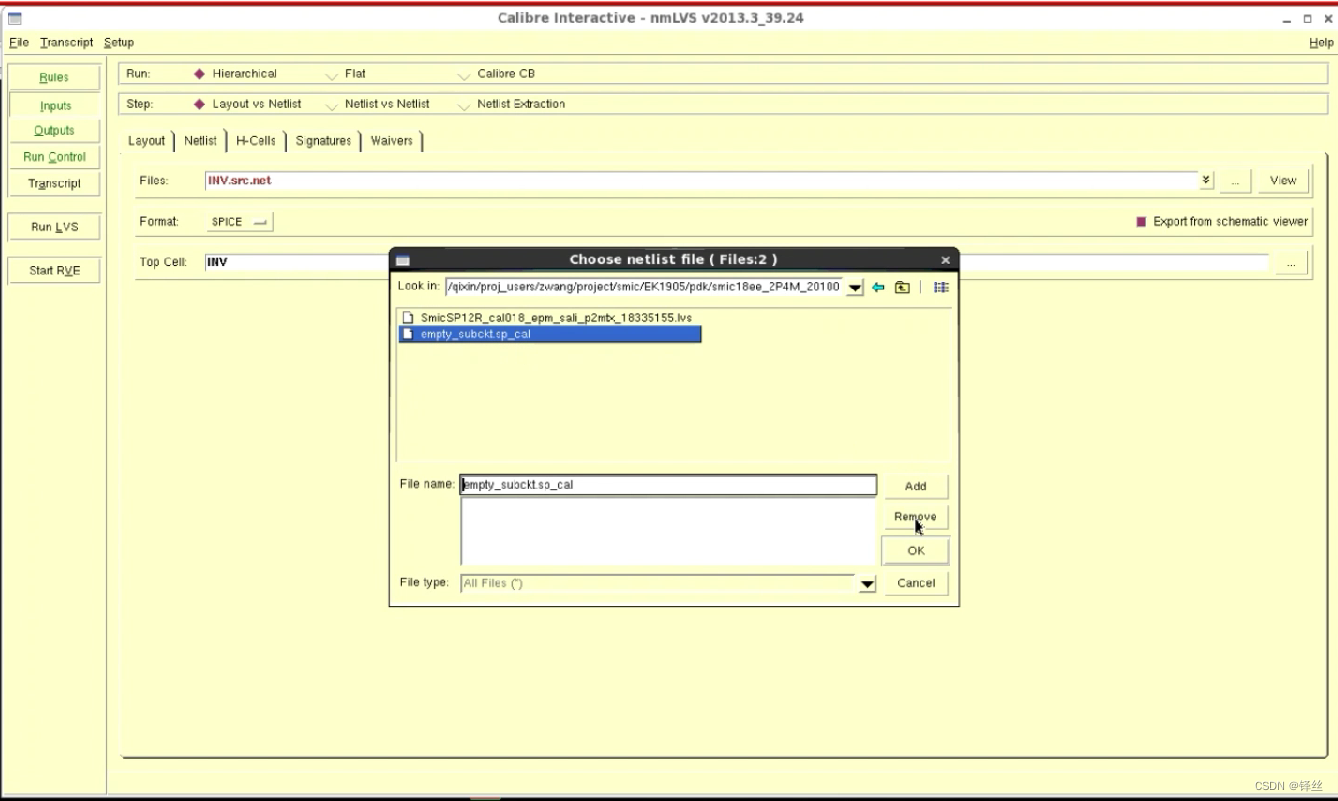Click the File name input field
This screenshot has width=1338, height=801.
(668, 485)
